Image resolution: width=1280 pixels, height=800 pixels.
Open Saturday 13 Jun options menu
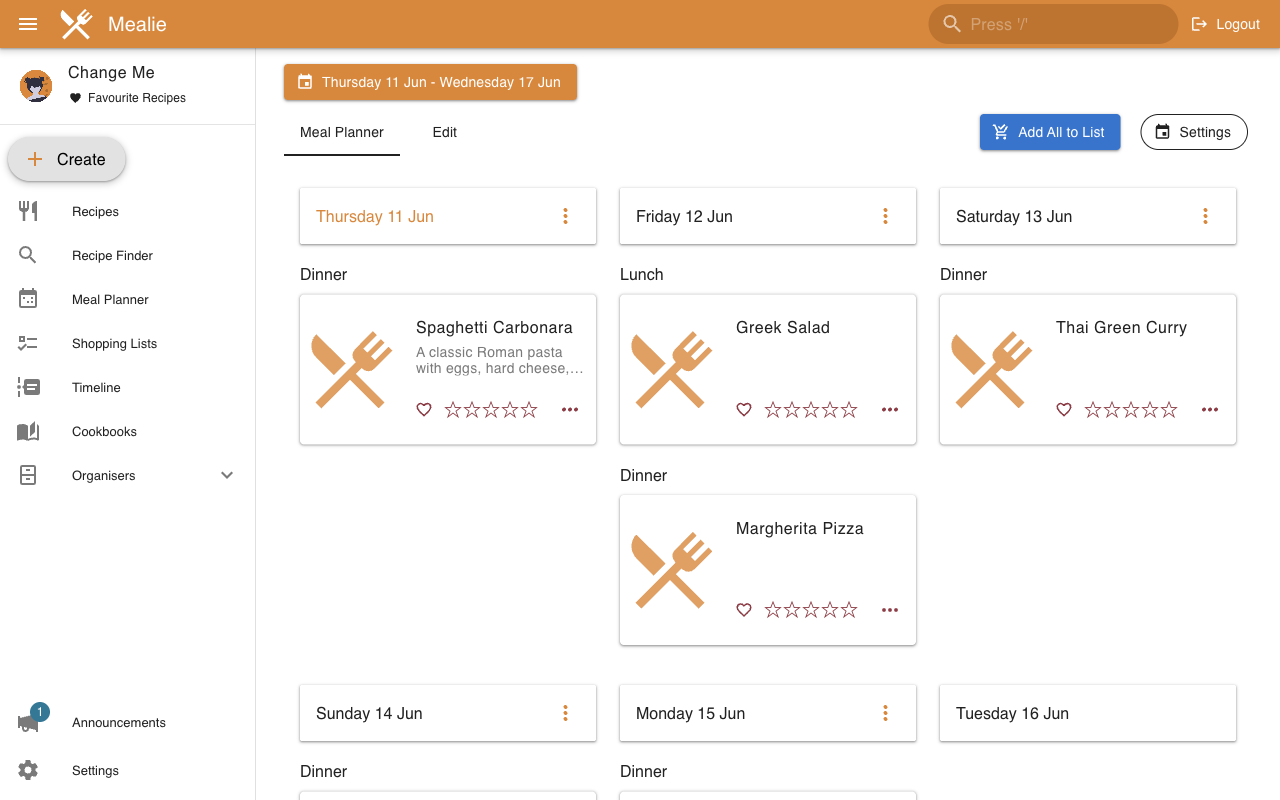(x=1205, y=216)
